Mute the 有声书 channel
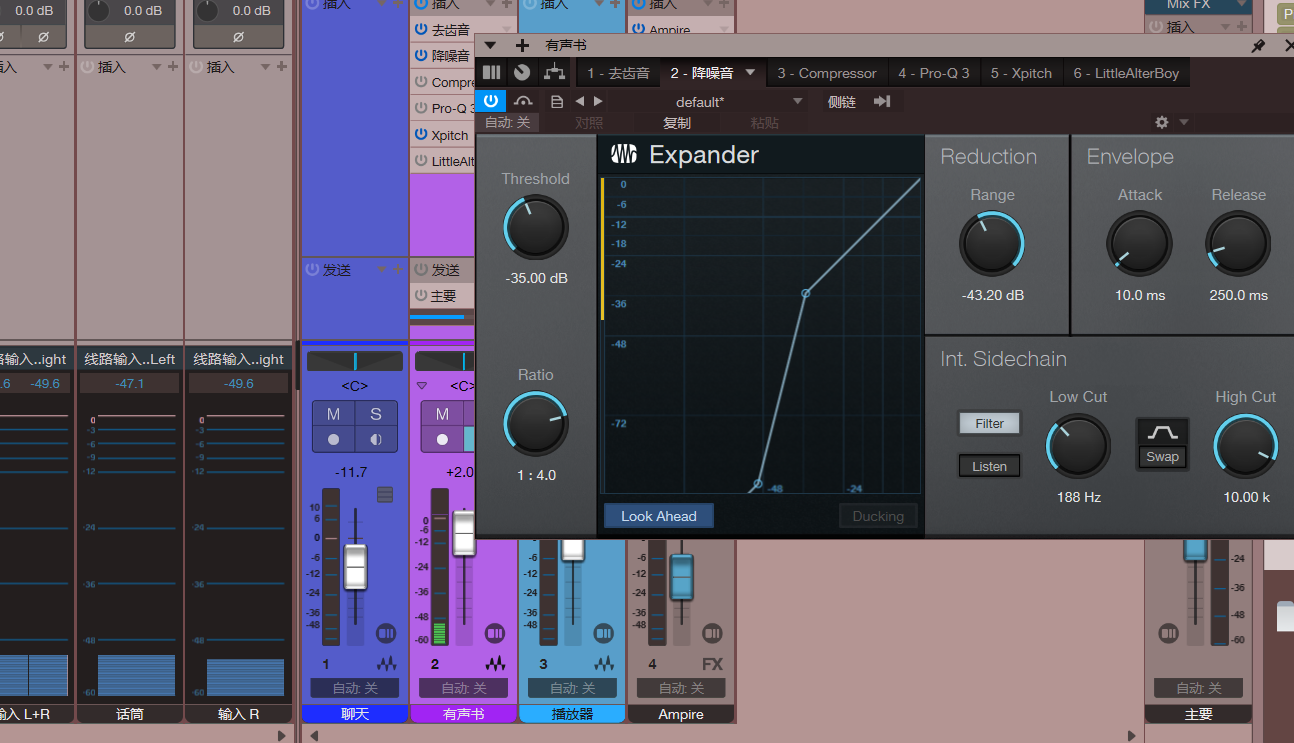The height and width of the screenshot is (743, 1294). (441, 414)
